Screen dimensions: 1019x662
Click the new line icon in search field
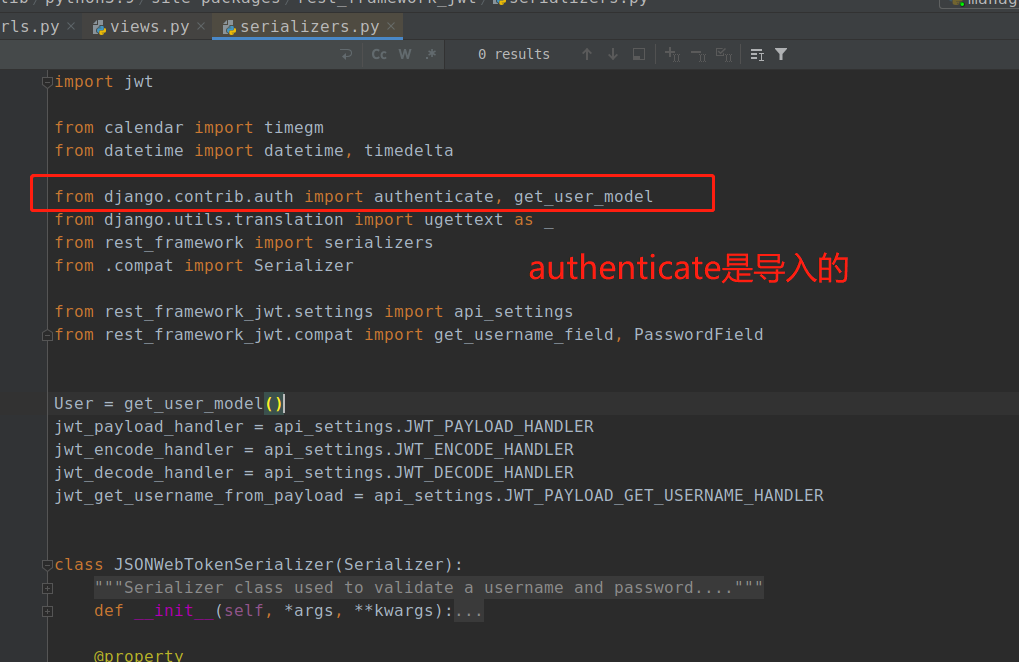click(x=346, y=55)
